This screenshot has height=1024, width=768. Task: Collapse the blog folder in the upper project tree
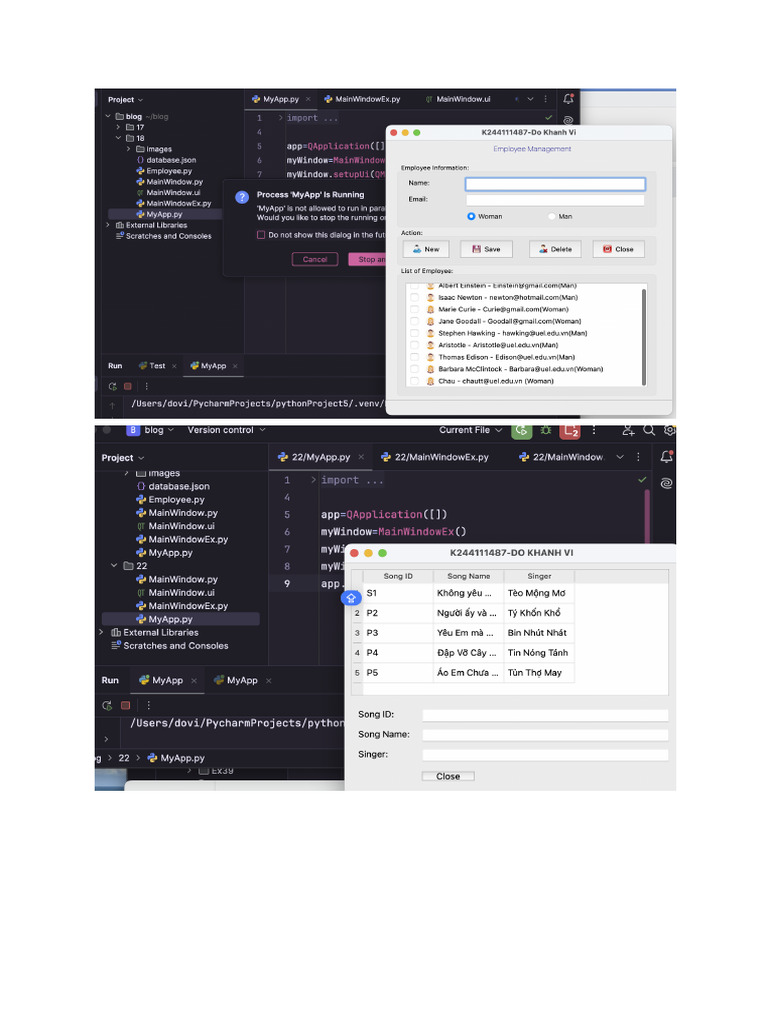[108, 116]
